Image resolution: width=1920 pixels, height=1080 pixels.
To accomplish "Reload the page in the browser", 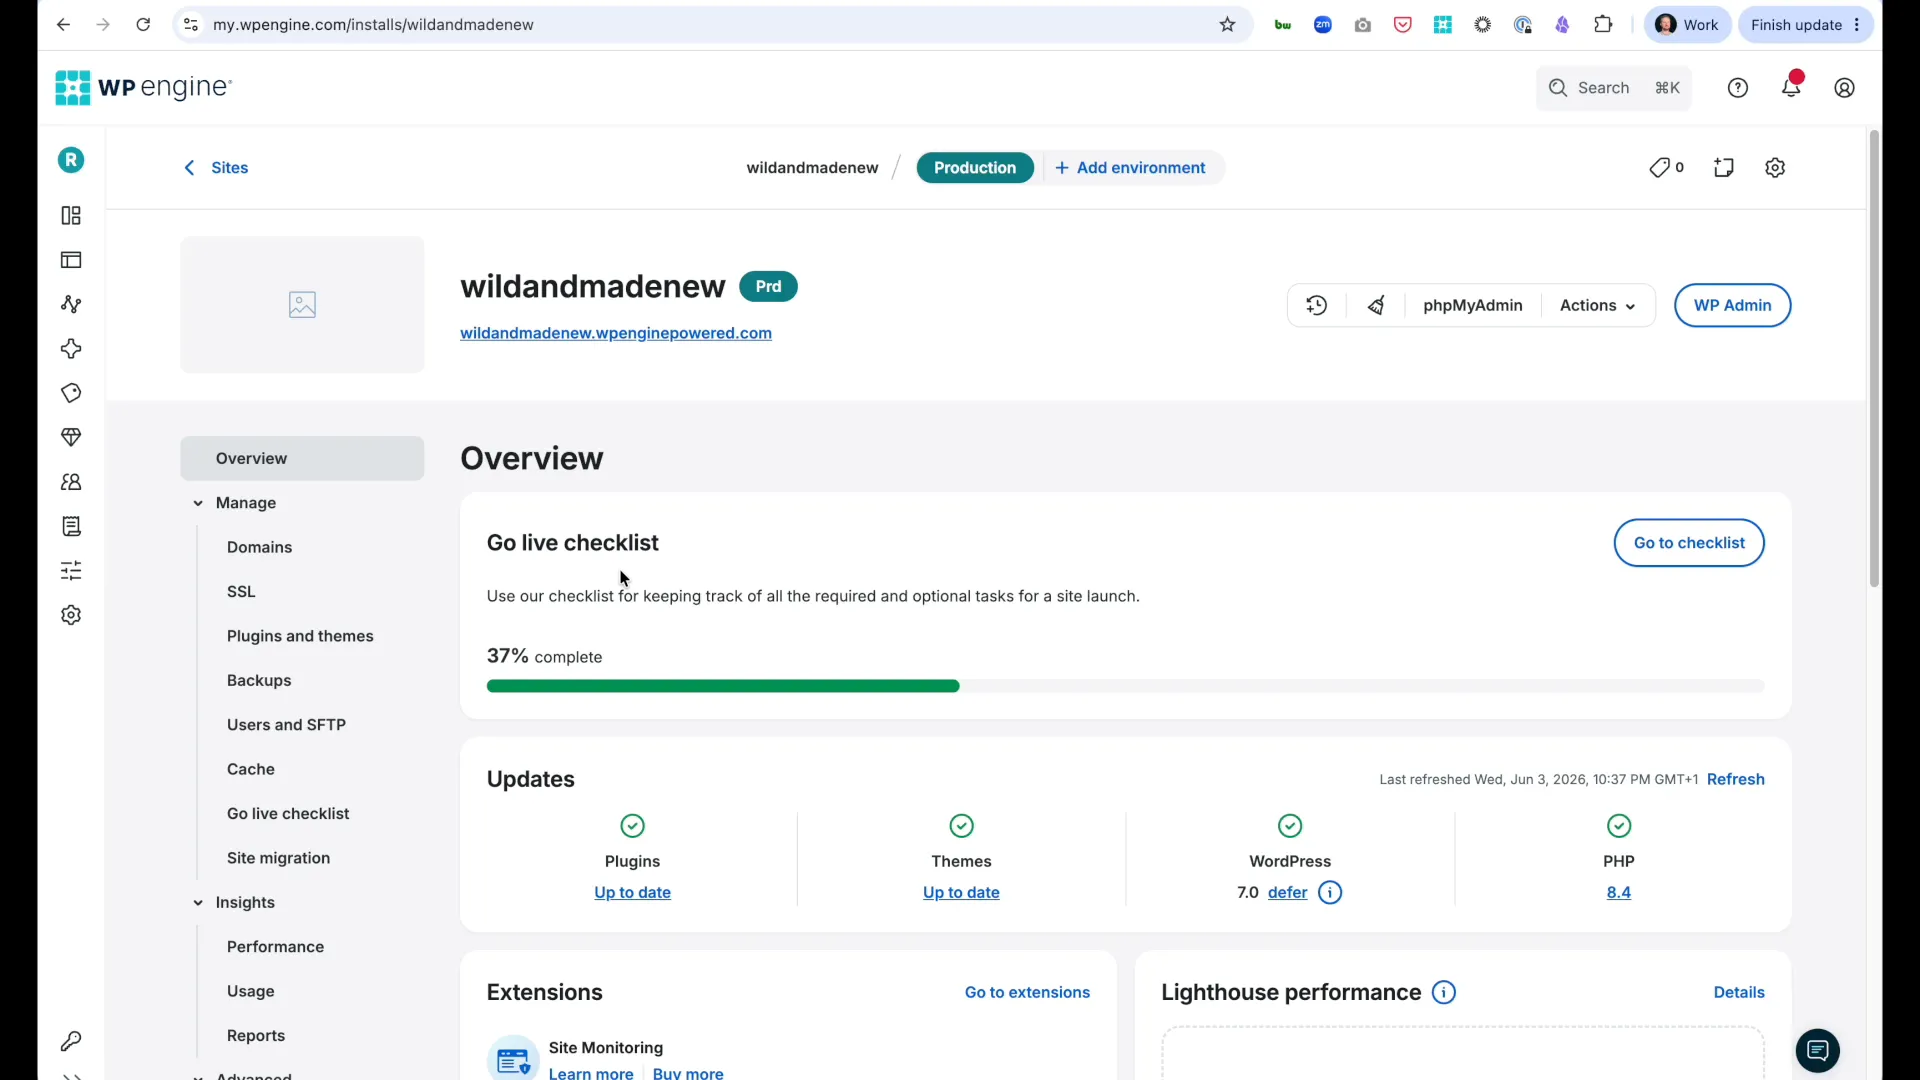I will (143, 25).
